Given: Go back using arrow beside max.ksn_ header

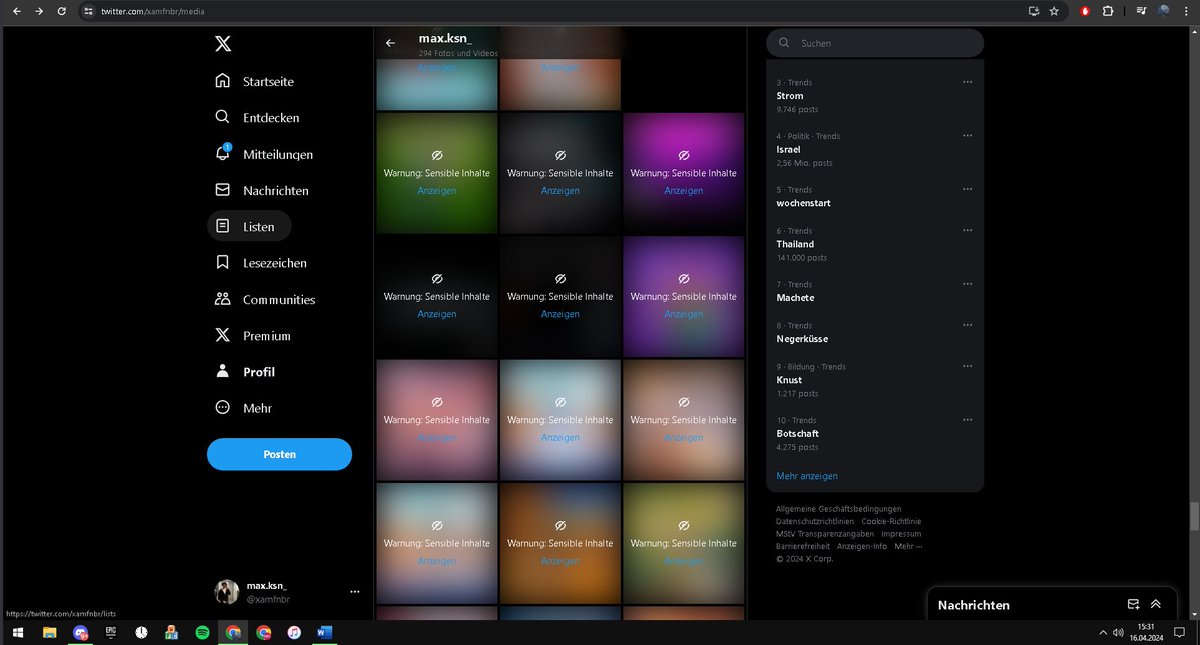Looking at the screenshot, I should click(390, 43).
